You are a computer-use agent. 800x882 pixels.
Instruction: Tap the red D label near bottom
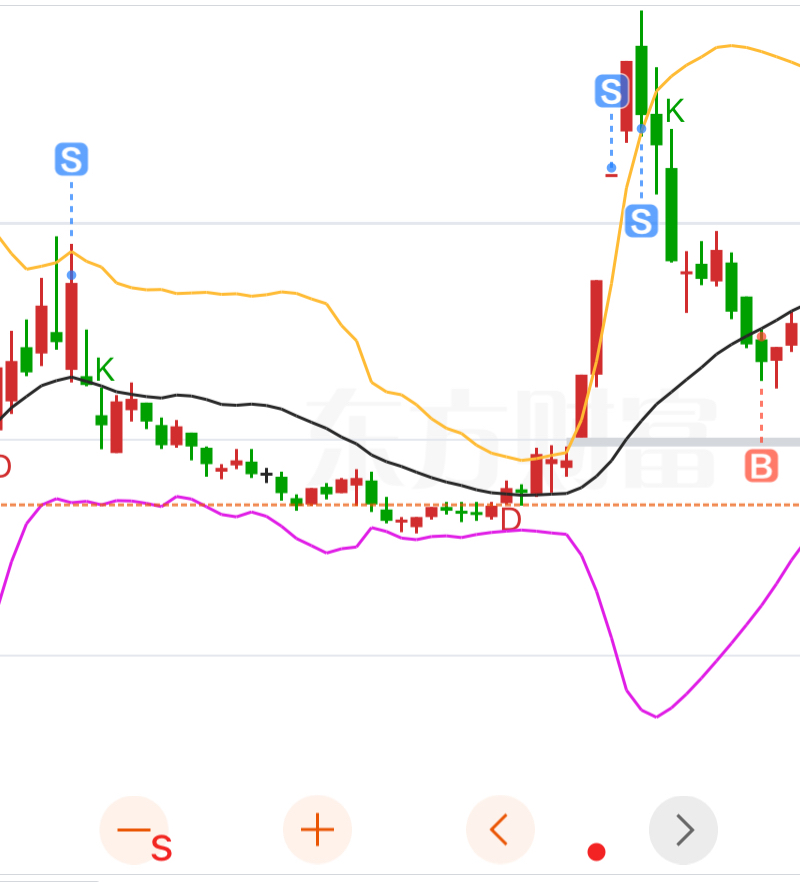[511, 520]
